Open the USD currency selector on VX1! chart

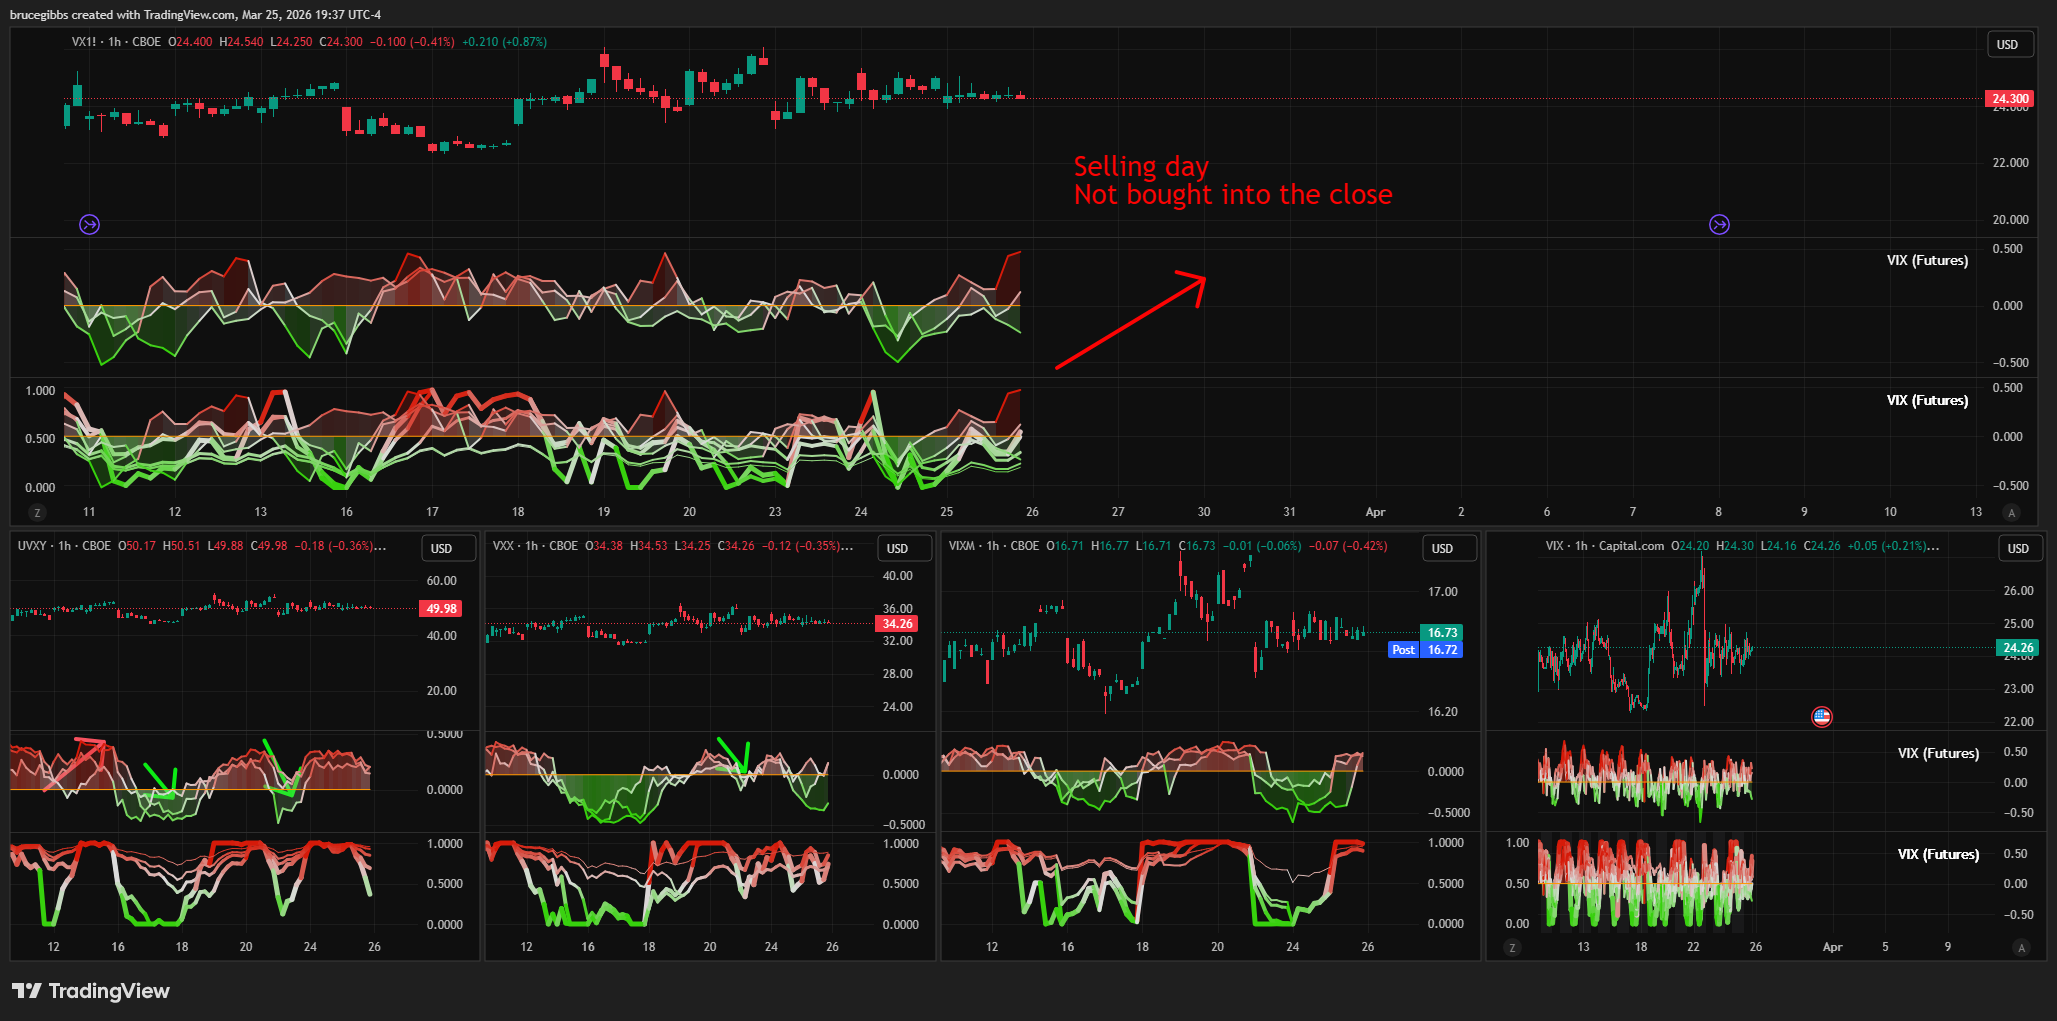pyautogui.click(x=2007, y=44)
